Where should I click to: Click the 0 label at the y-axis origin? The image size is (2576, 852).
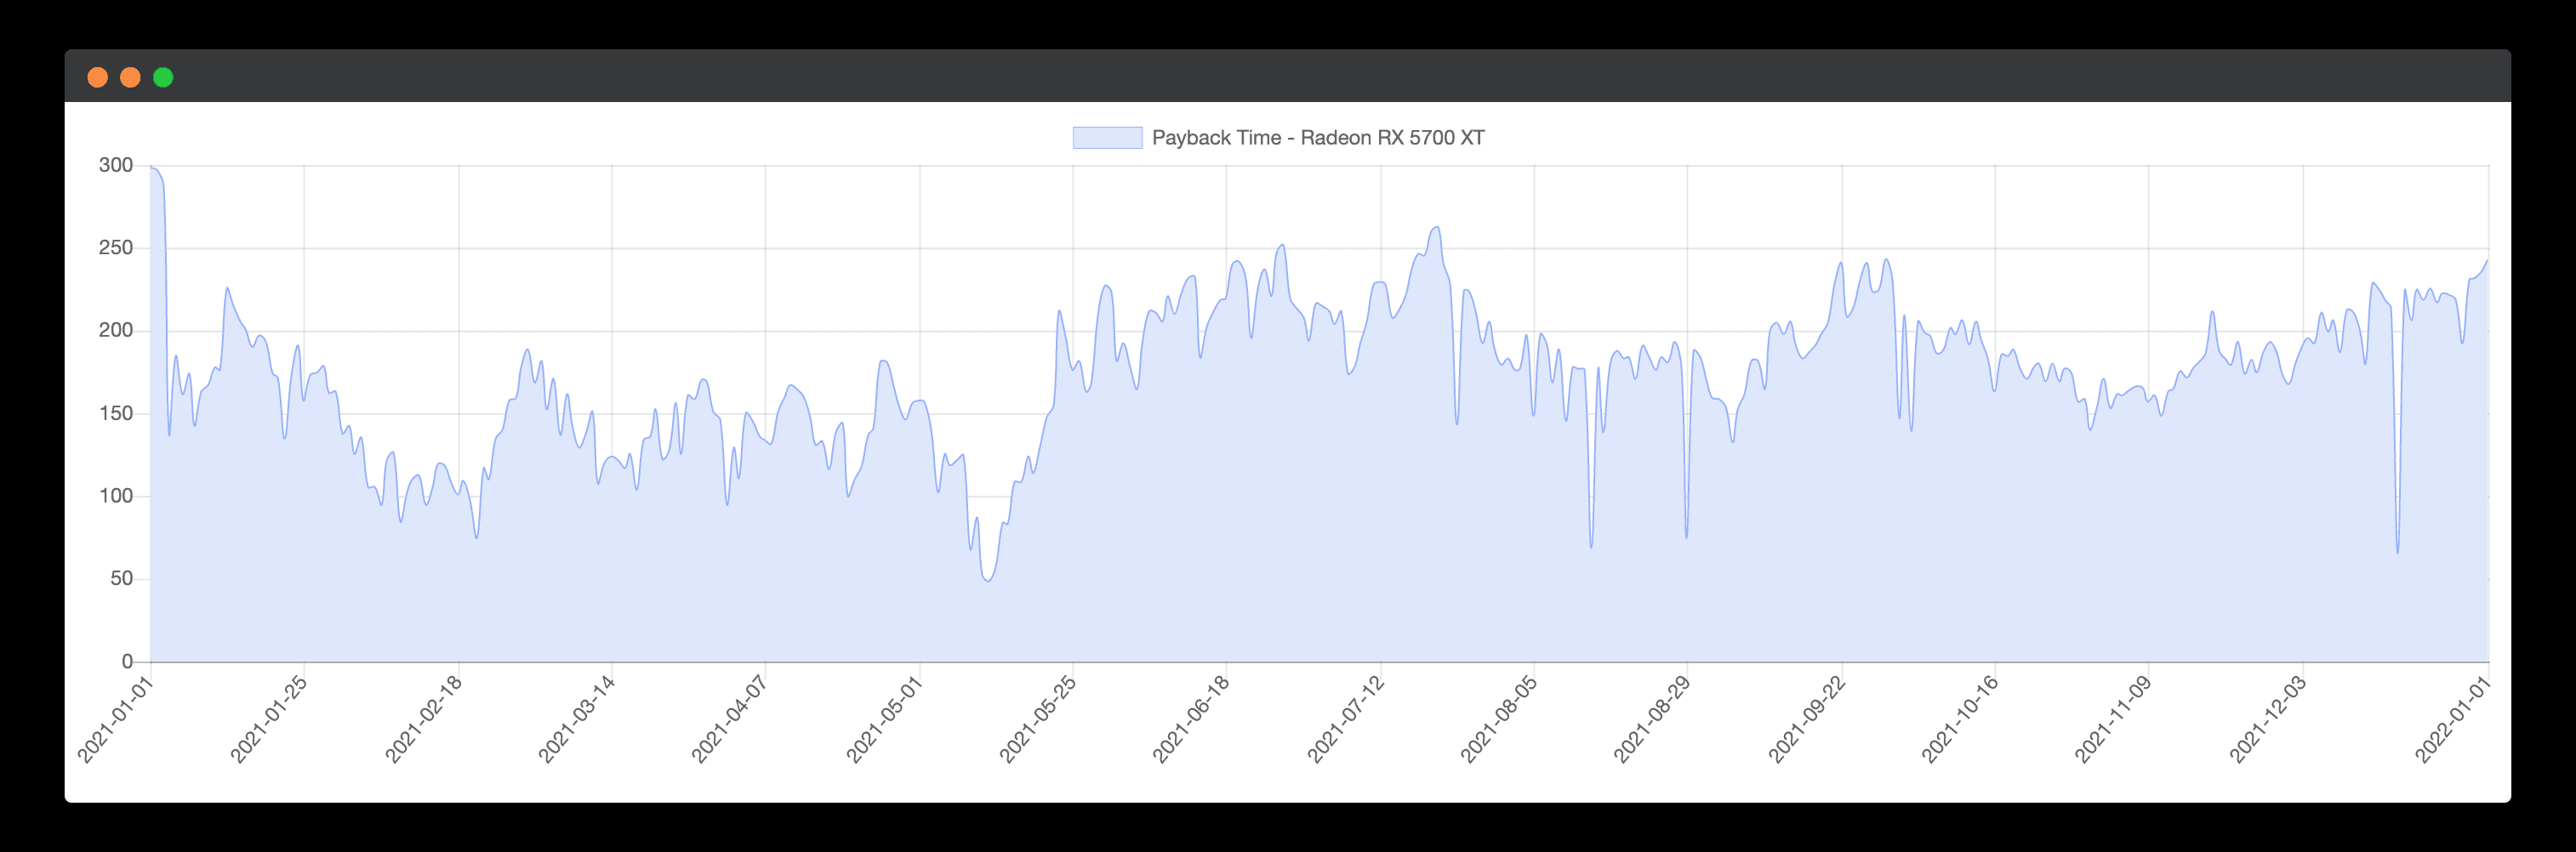127,661
